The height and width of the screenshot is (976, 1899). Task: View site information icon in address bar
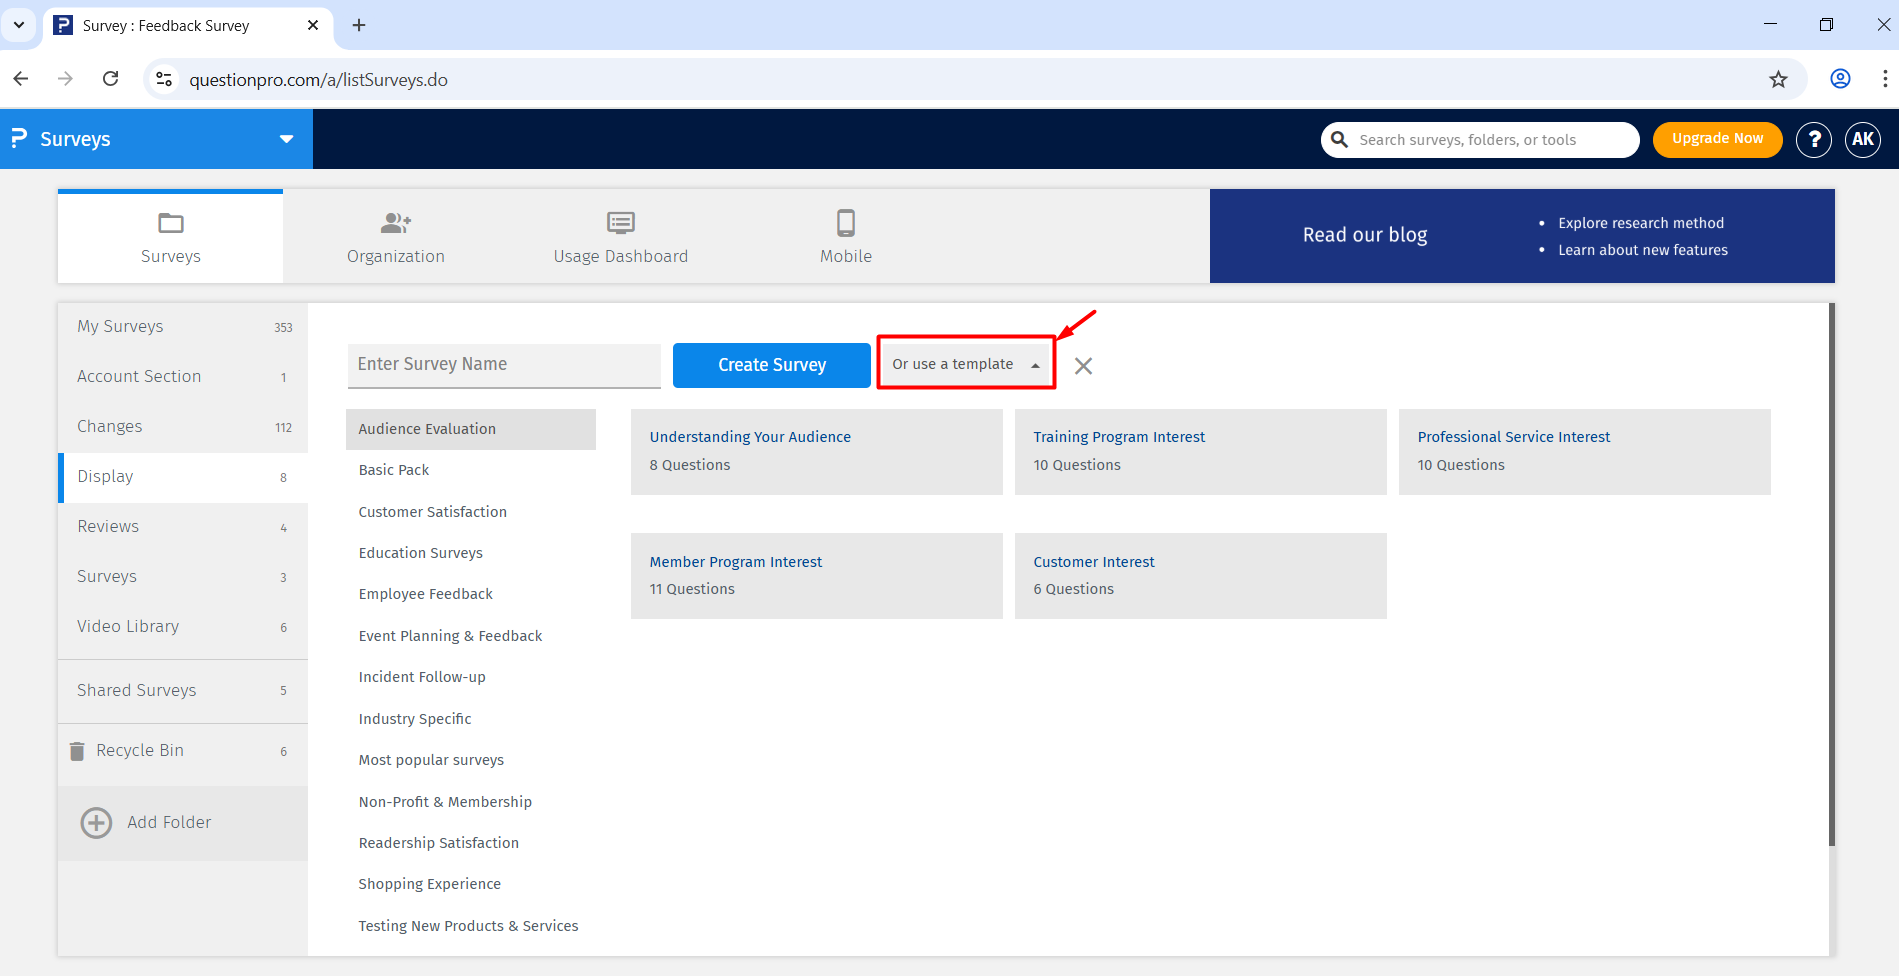[x=165, y=79]
